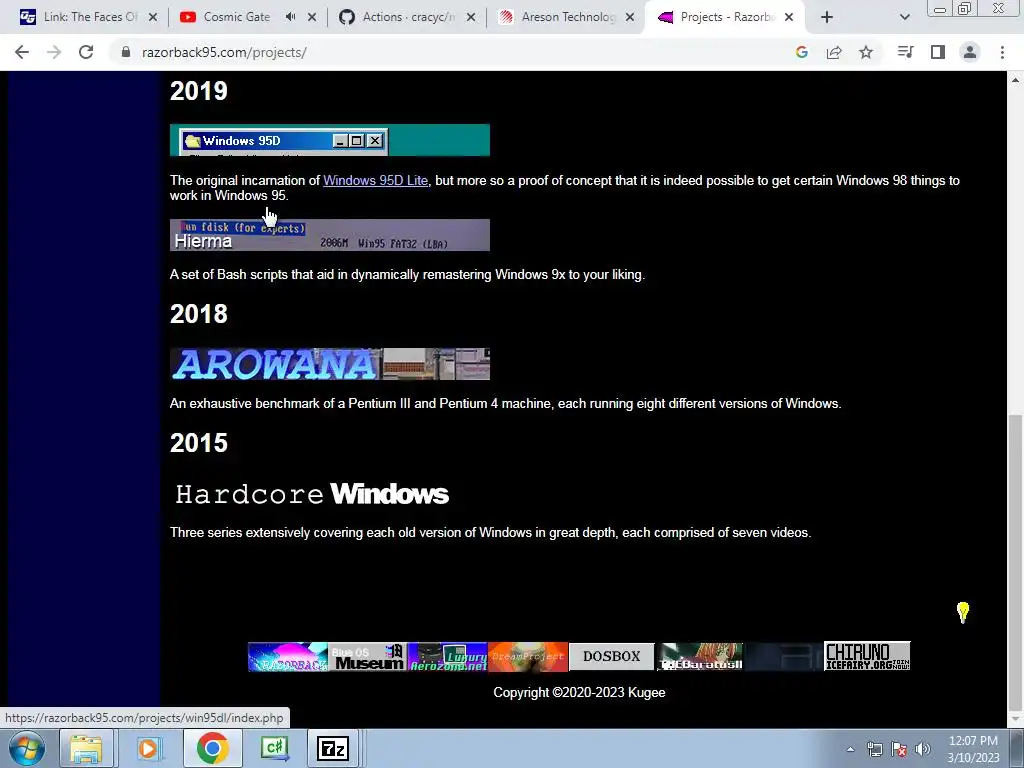Click the 2019 heading text

pyautogui.click(x=199, y=91)
